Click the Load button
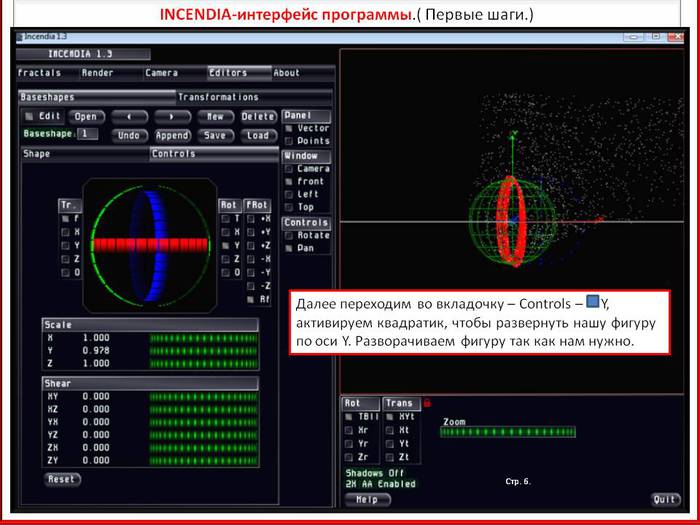 [x=258, y=135]
